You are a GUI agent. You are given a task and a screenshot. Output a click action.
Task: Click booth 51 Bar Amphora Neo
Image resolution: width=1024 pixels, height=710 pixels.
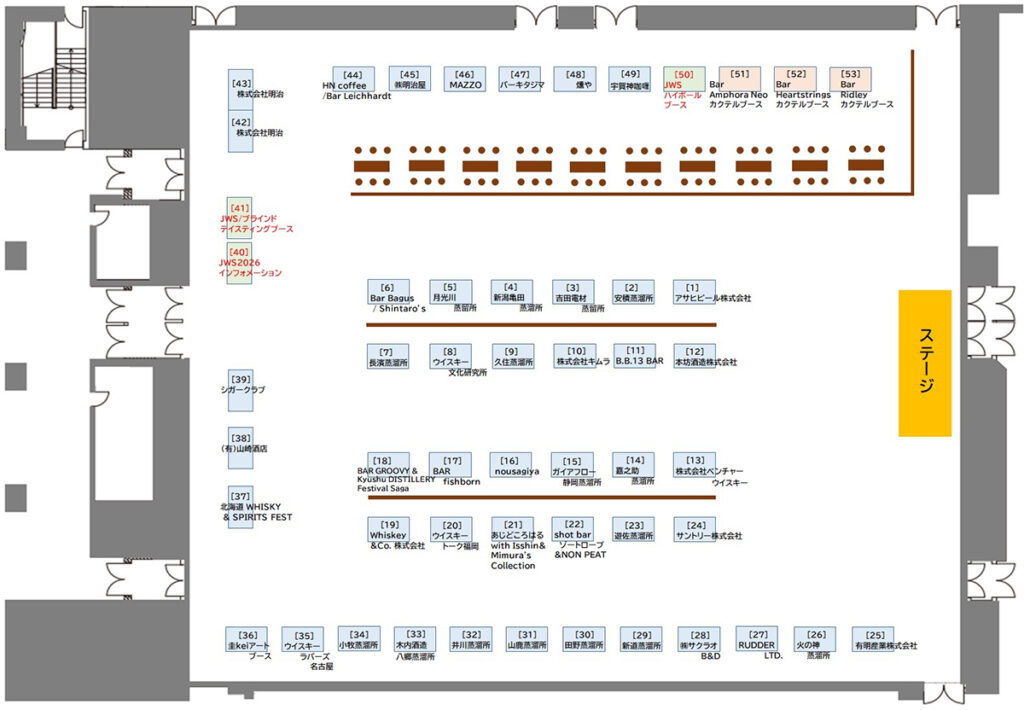tap(739, 80)
